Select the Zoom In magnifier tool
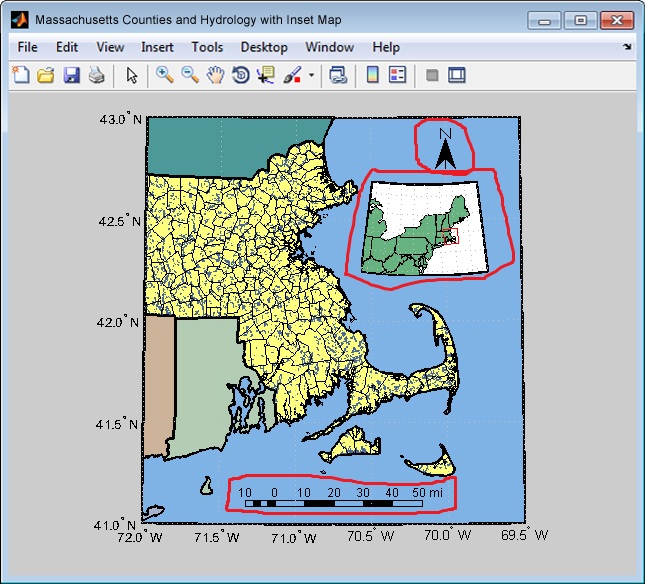The width and height of the screenshot is (645, 584). tap(164, 75)
